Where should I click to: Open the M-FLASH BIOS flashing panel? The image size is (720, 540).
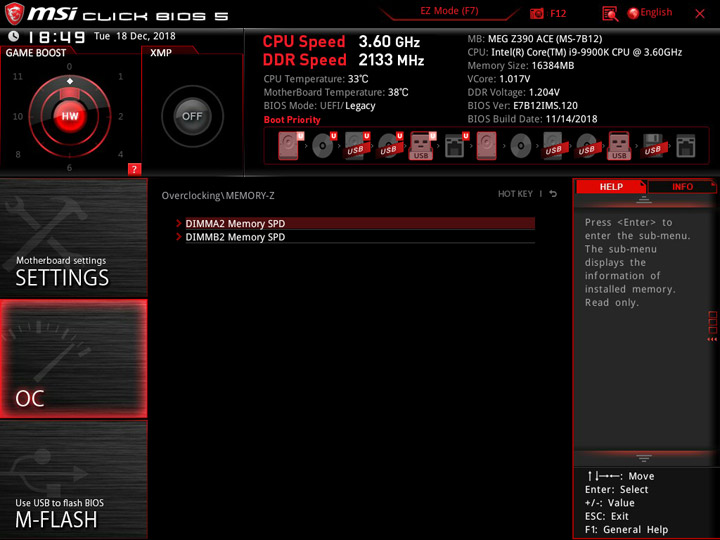tap(73, 479)
